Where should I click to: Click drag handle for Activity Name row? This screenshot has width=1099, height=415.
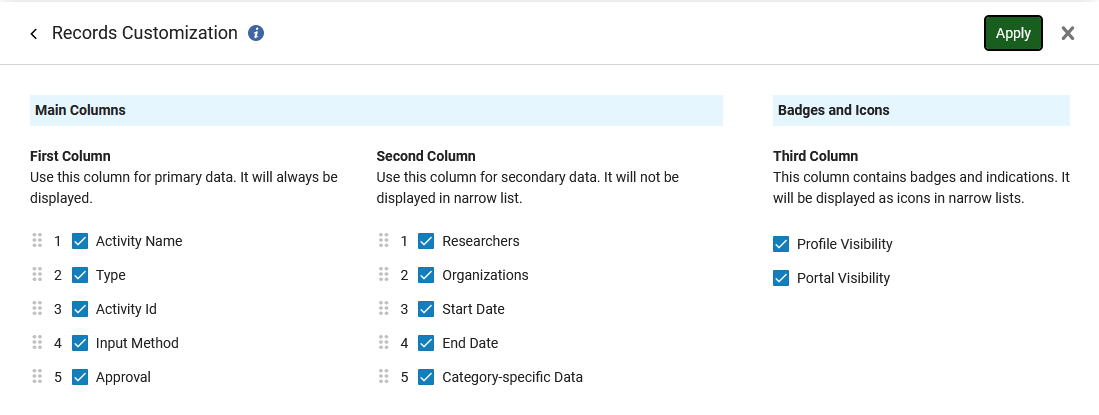tap(37, 241)
